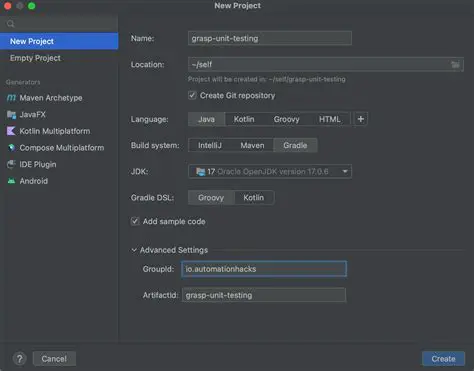Click into the GroupId field

pos(264,269)
